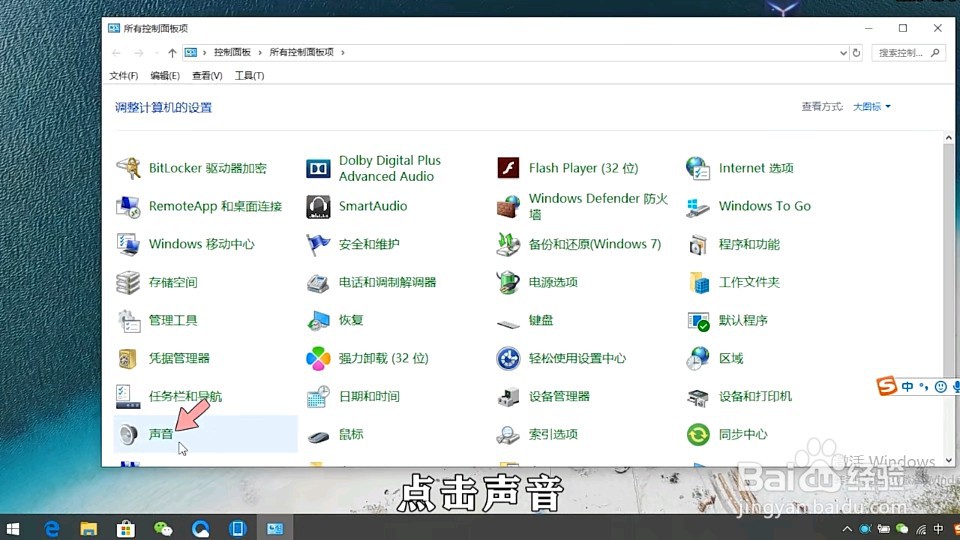Open 同步中心 green sync icon

[698, 435]
